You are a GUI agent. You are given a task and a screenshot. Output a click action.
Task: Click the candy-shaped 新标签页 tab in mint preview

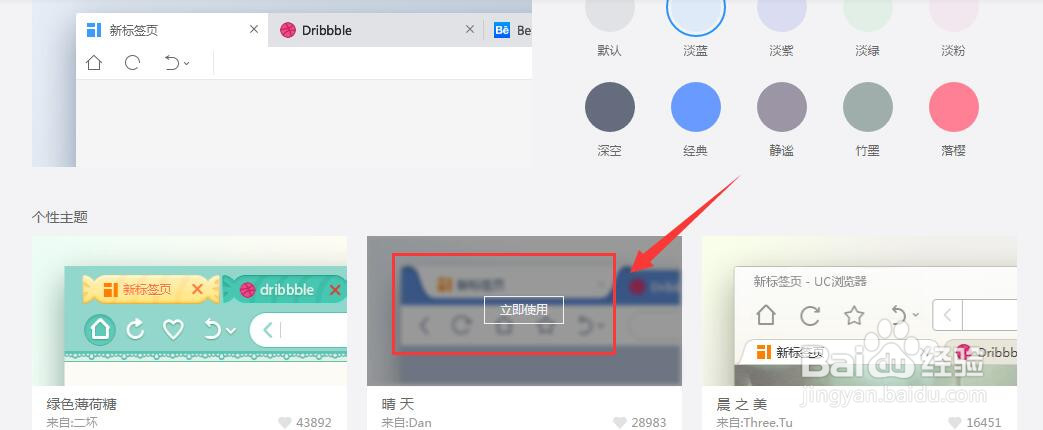(150, 290)
